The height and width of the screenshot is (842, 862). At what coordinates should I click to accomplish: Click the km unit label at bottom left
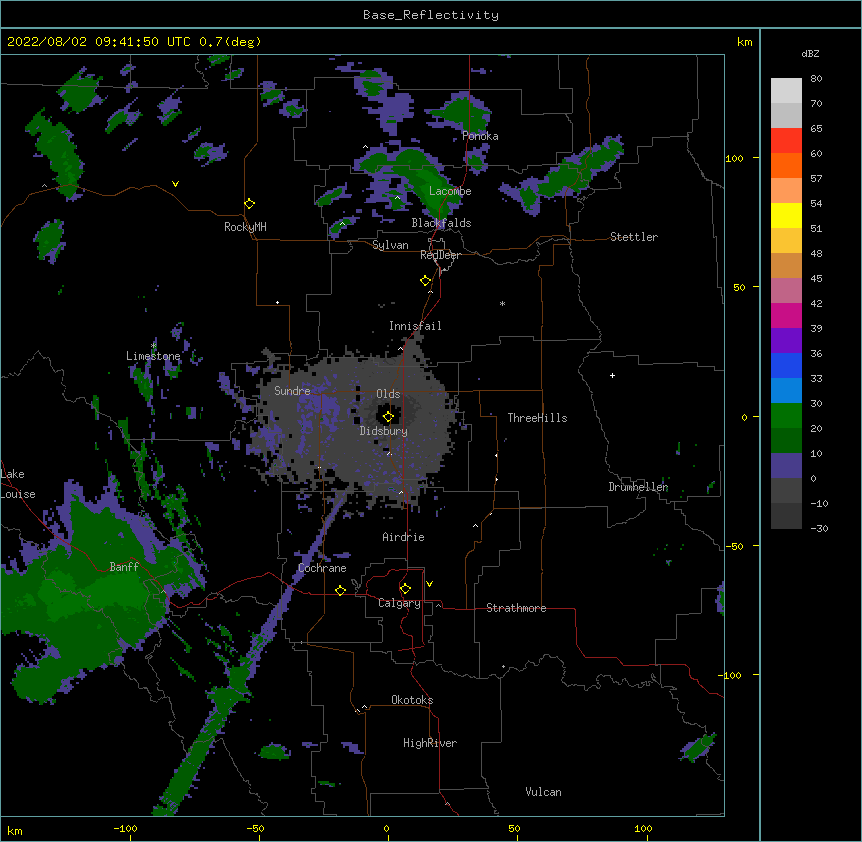click(x=15, y=831)
